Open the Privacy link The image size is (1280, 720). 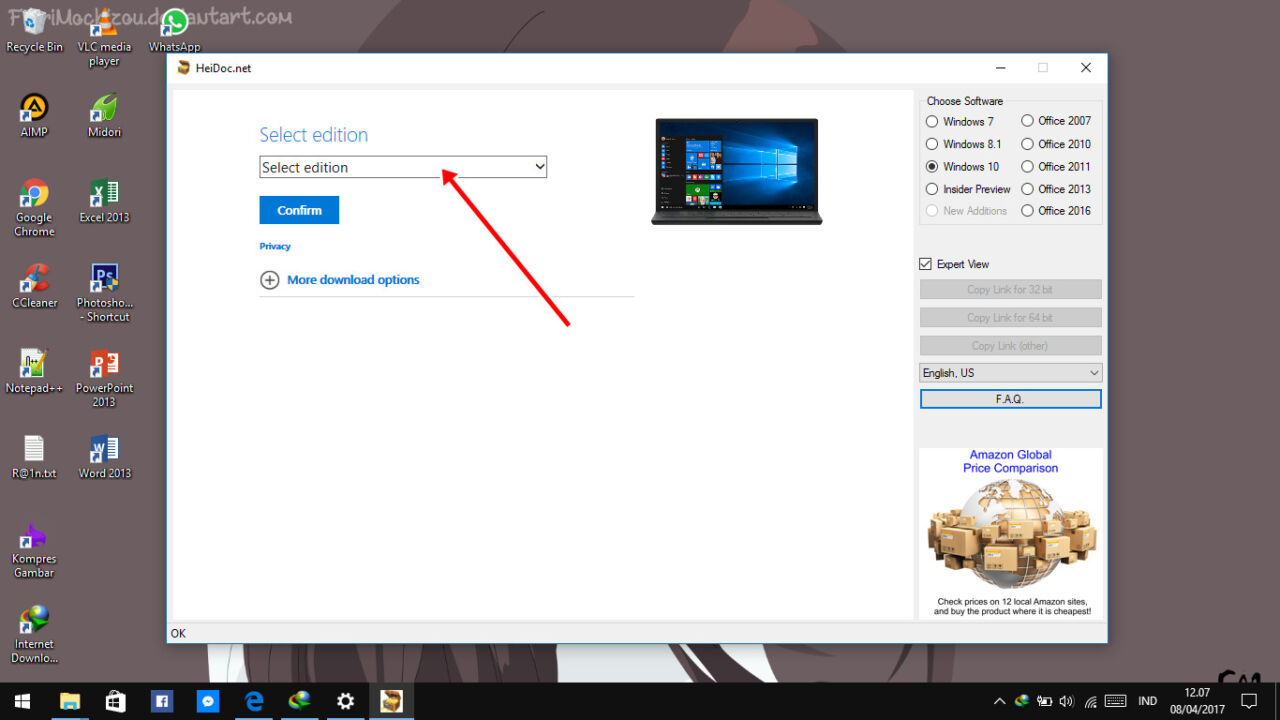pyautogui.click(x=275, y=246)
